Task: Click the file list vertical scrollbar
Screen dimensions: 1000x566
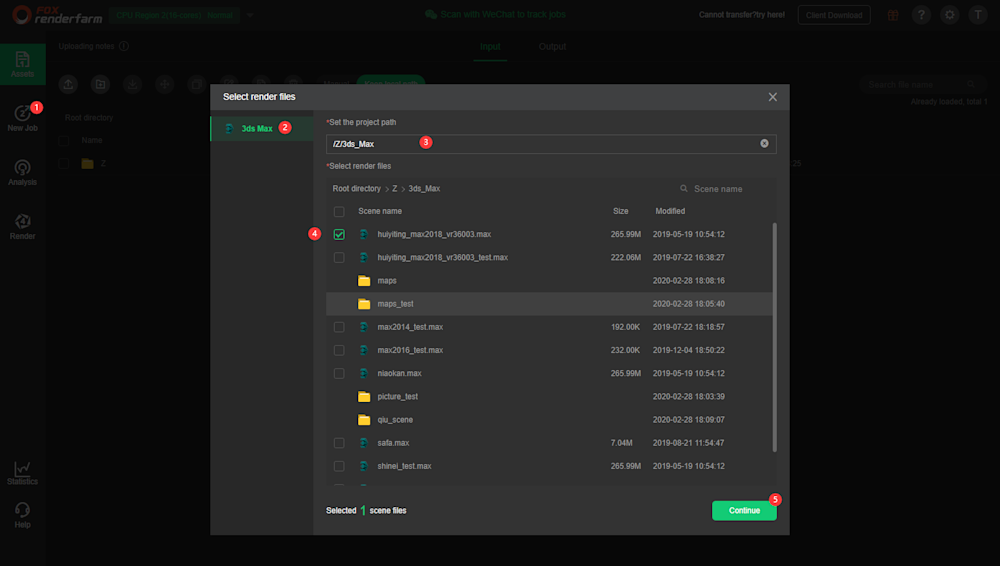Action: (775, 338)
